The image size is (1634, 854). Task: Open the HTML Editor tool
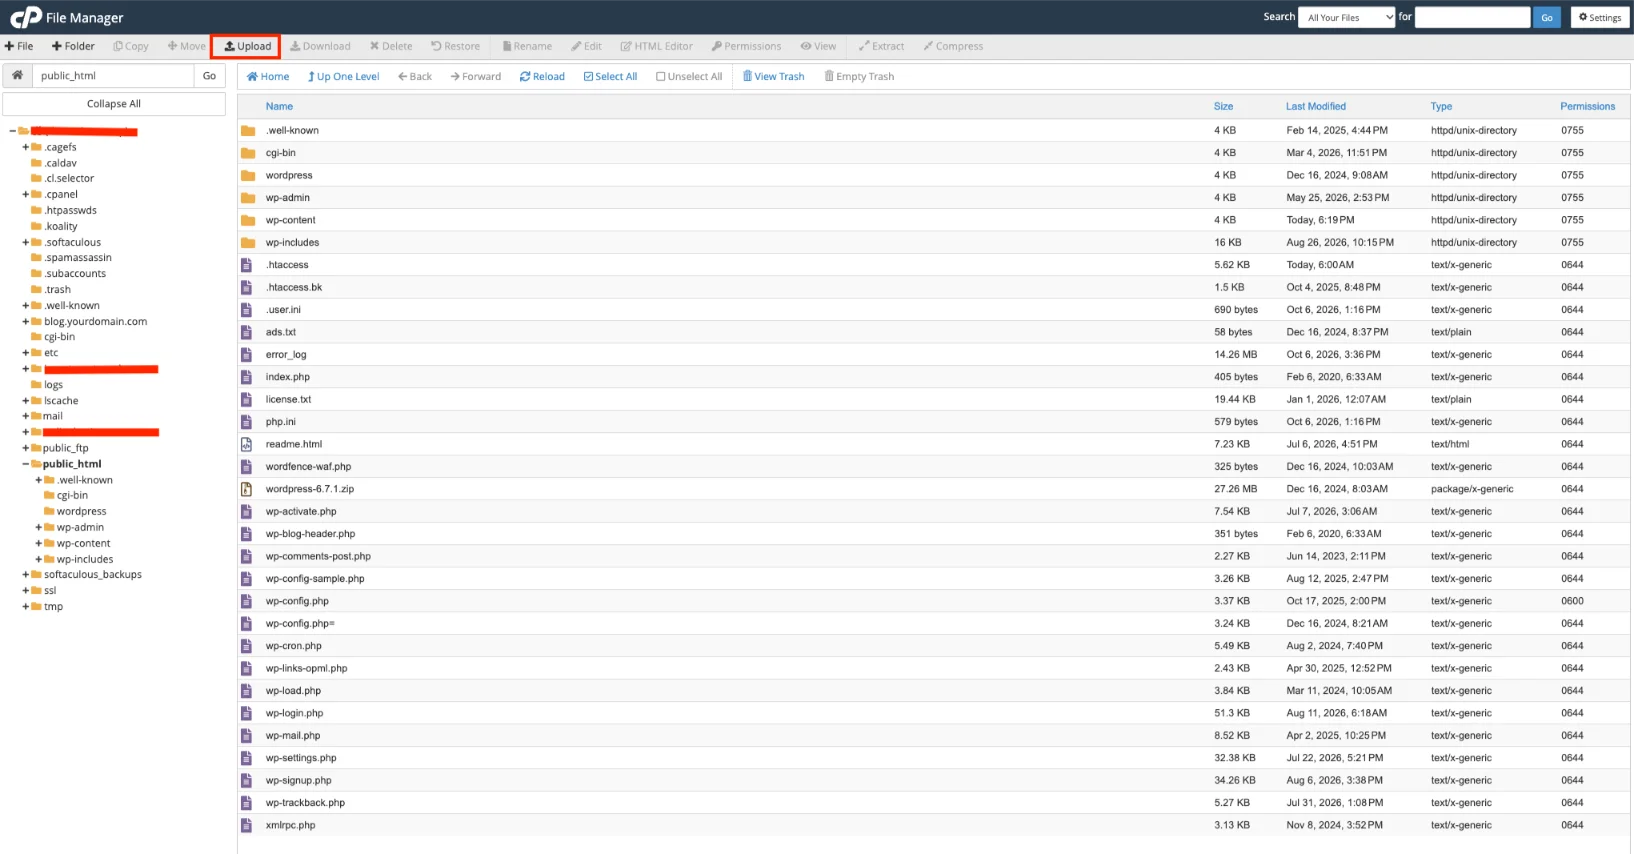(x=657, y=46)
